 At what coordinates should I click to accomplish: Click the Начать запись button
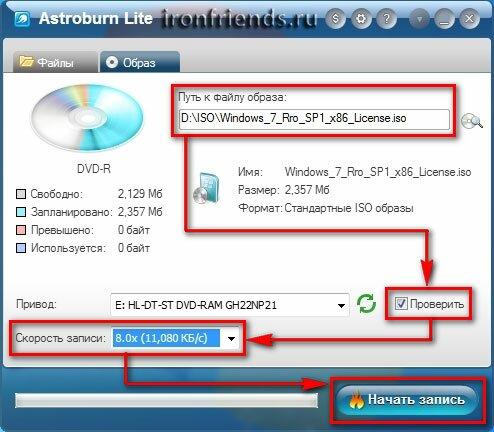(407, 400)
